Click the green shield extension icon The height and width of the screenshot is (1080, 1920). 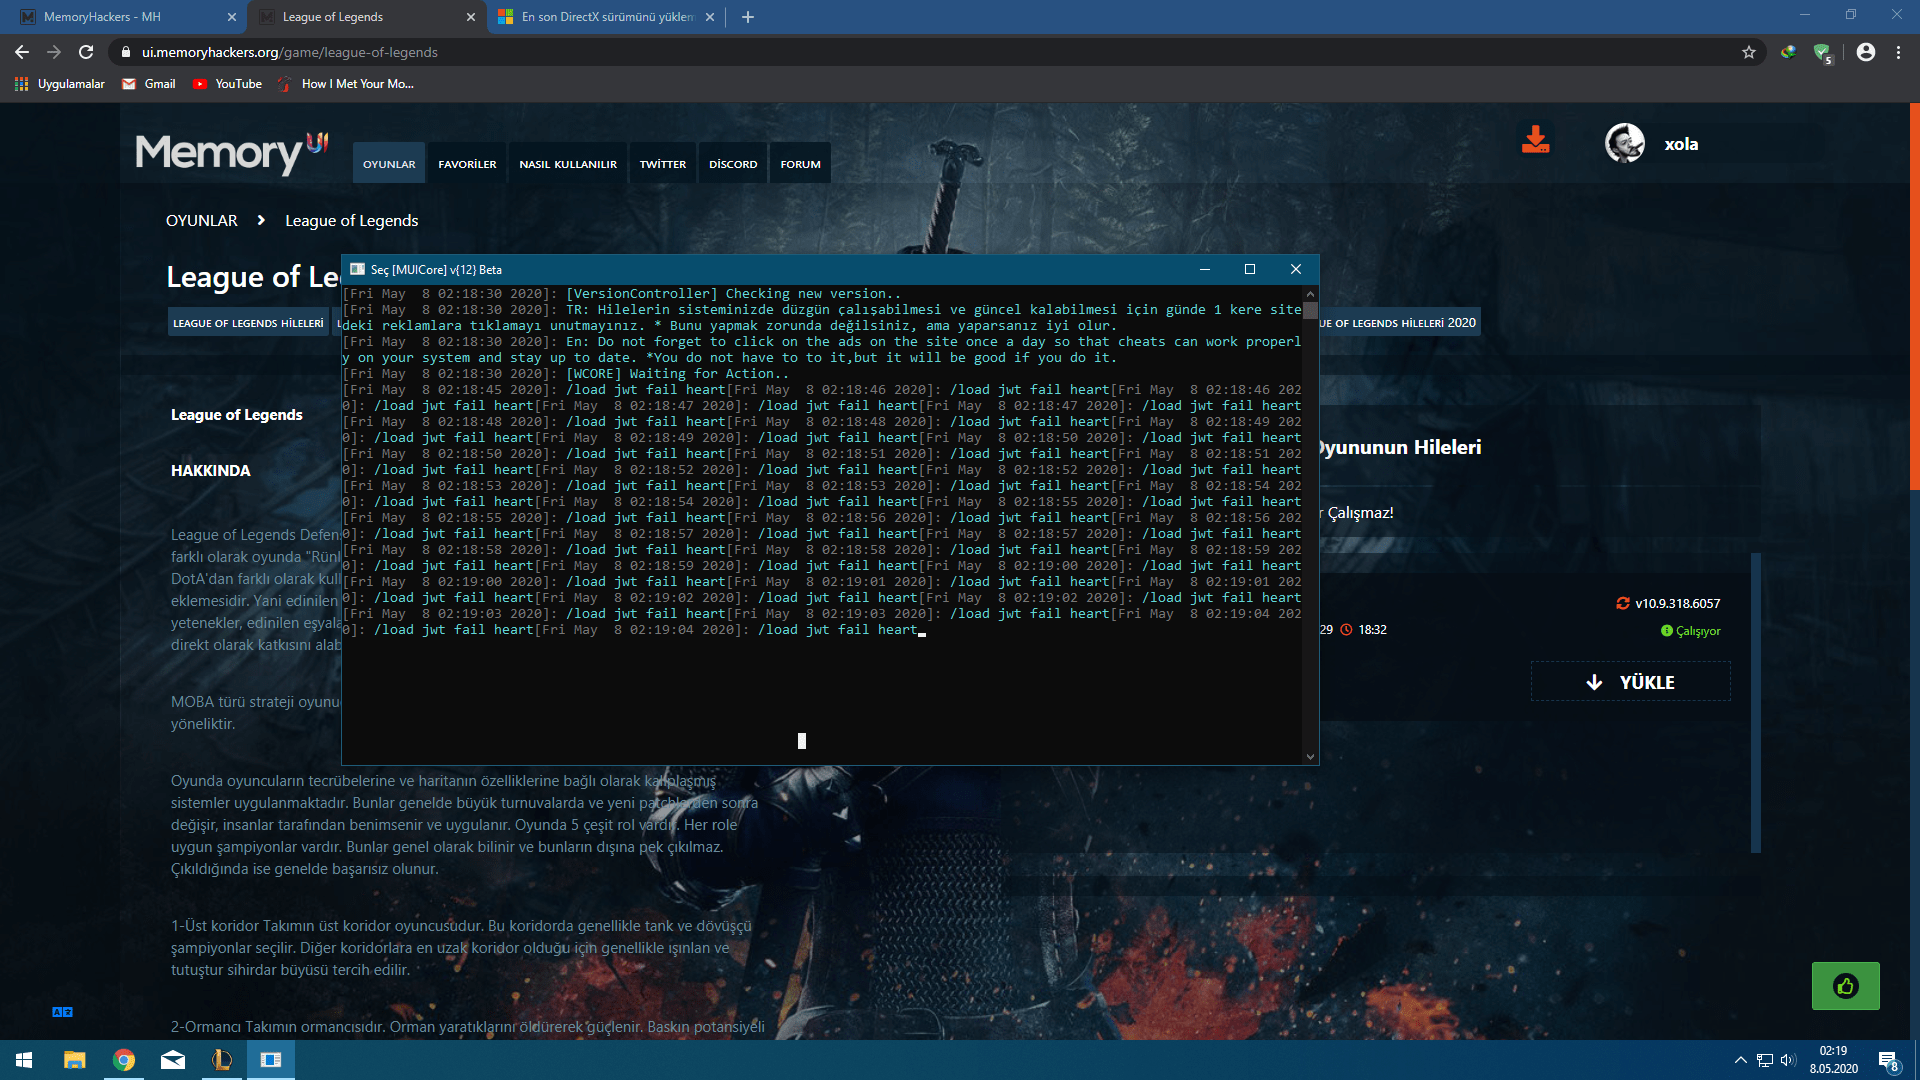1822,53
